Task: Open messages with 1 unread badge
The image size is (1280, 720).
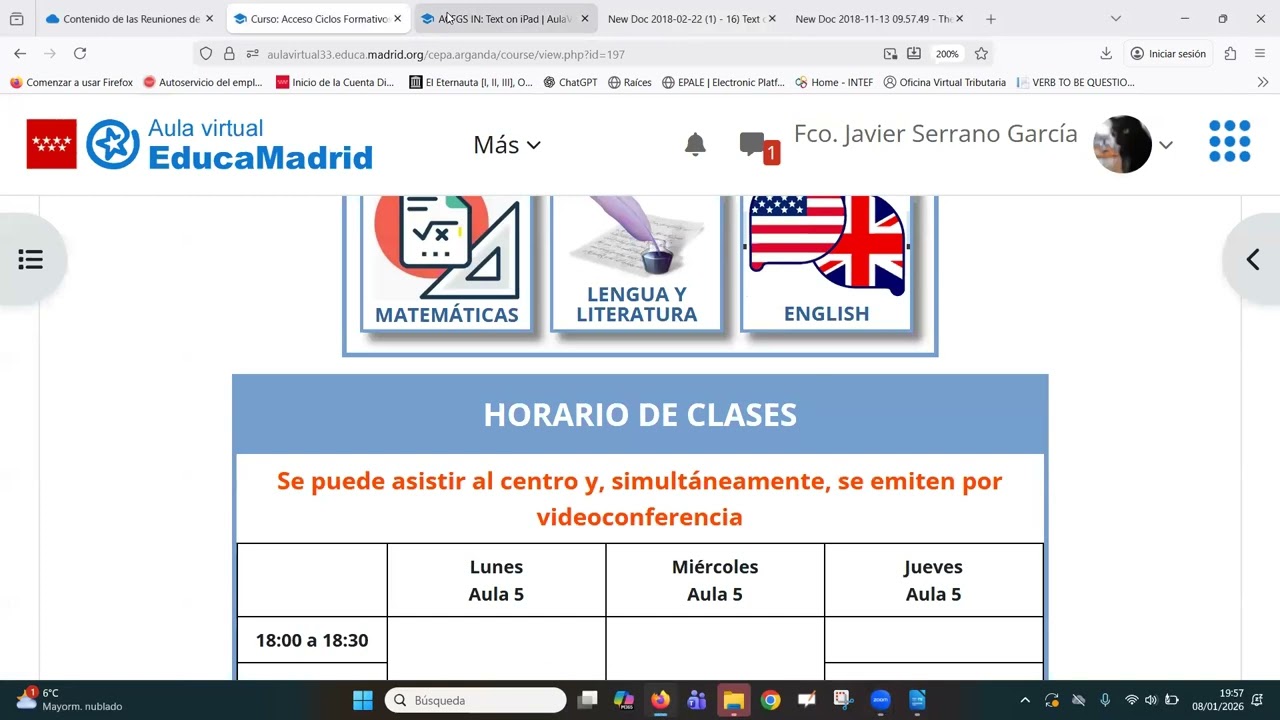Action: point(759,147)
